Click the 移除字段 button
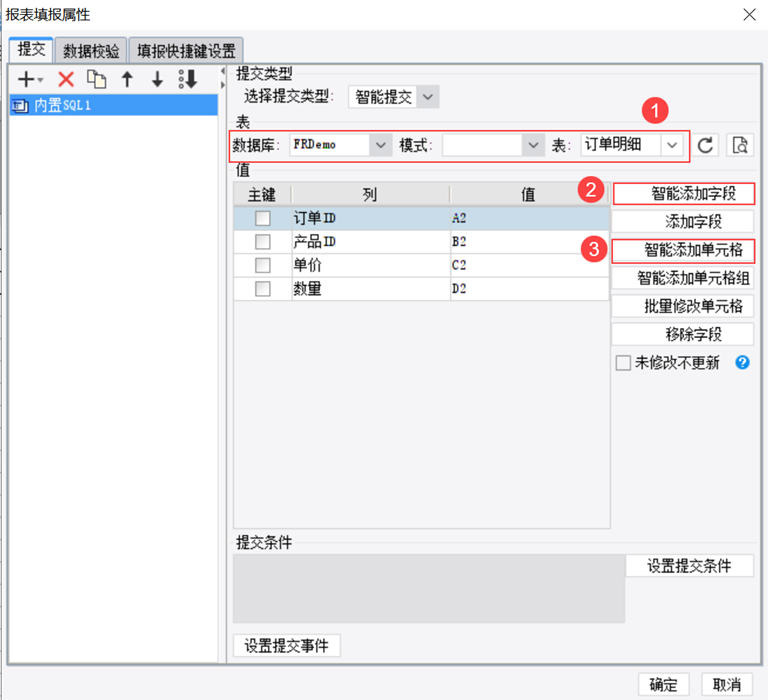The height and width of the screenshot is (700, 768). click(x=683, y=334)
